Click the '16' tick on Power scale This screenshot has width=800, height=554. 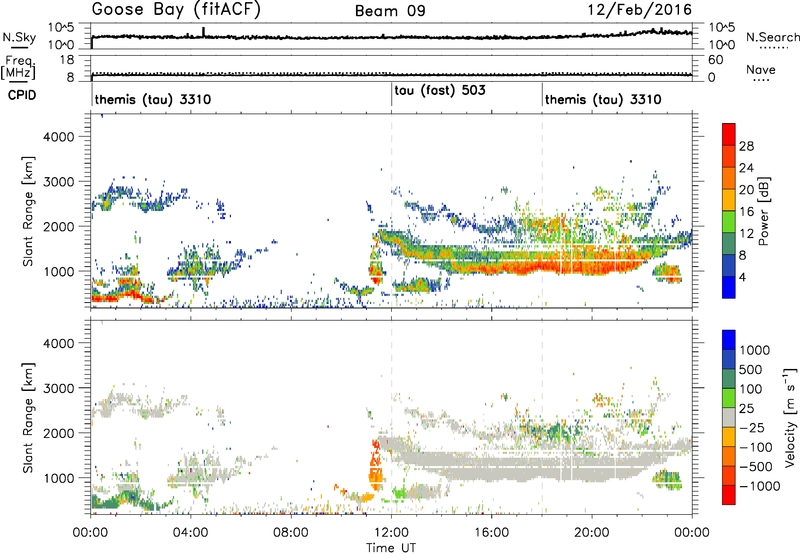click(746, 212)
